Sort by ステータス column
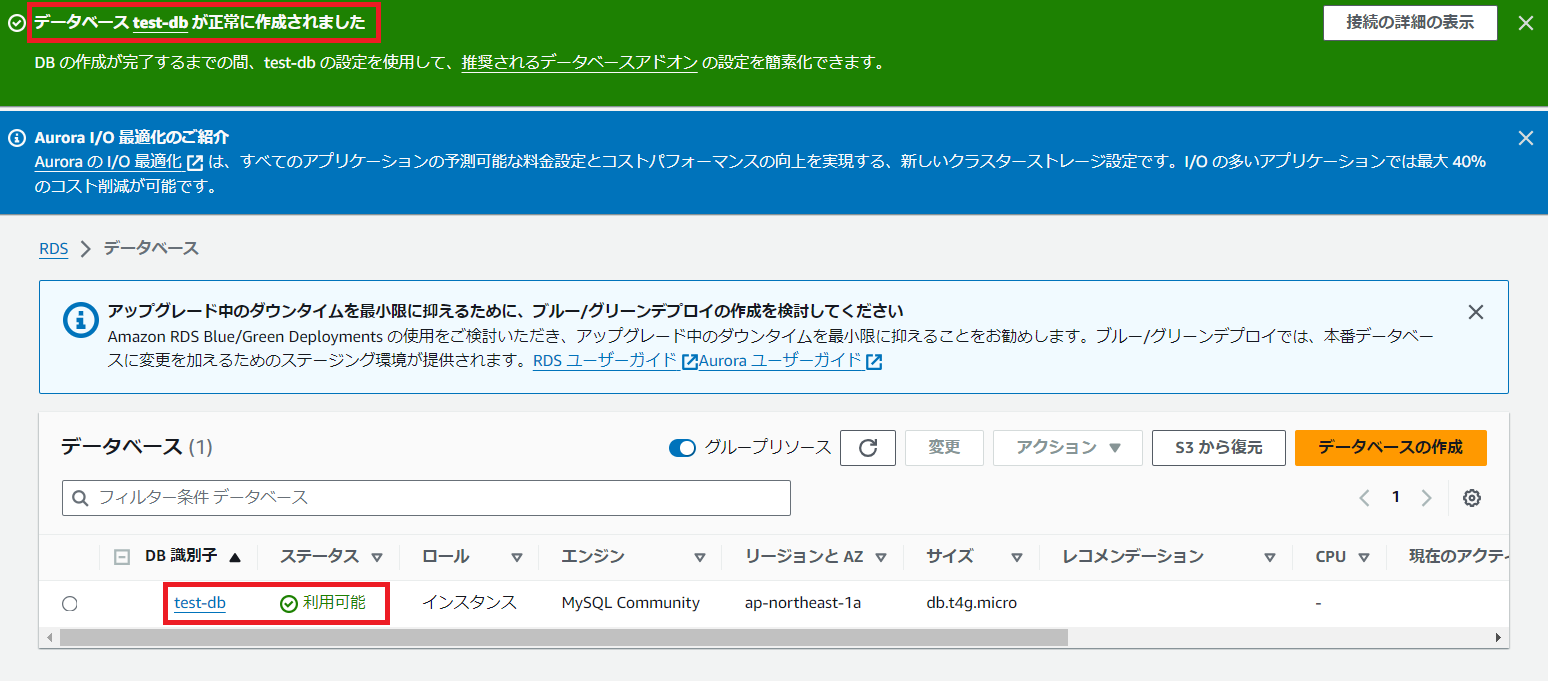The height and width of the screenshot is (681, 1548). tap(377, 557)
